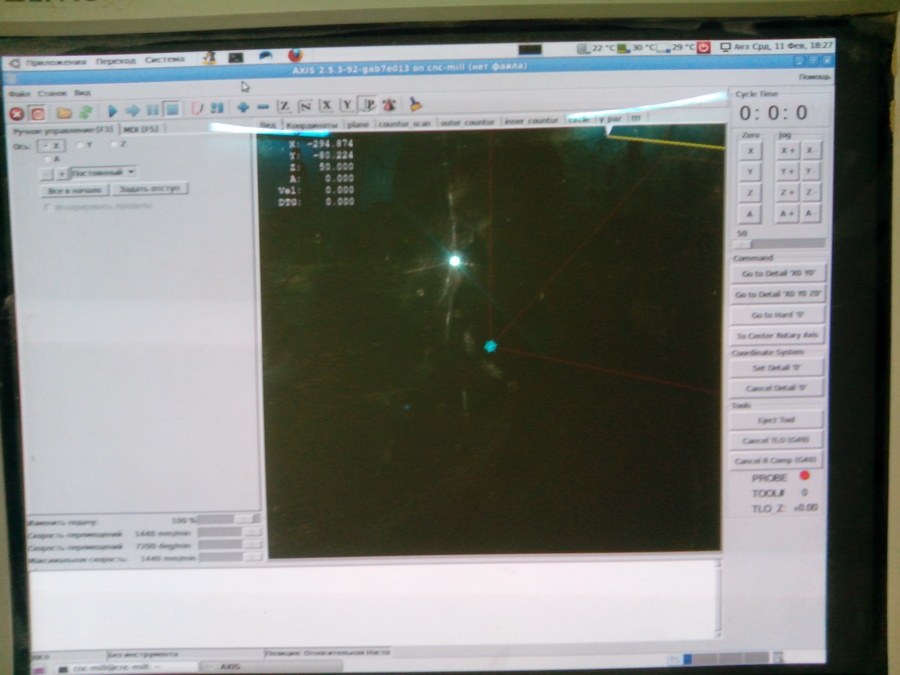
Task: Toggle the machine power icon
Action: click(x=38, y=114)
